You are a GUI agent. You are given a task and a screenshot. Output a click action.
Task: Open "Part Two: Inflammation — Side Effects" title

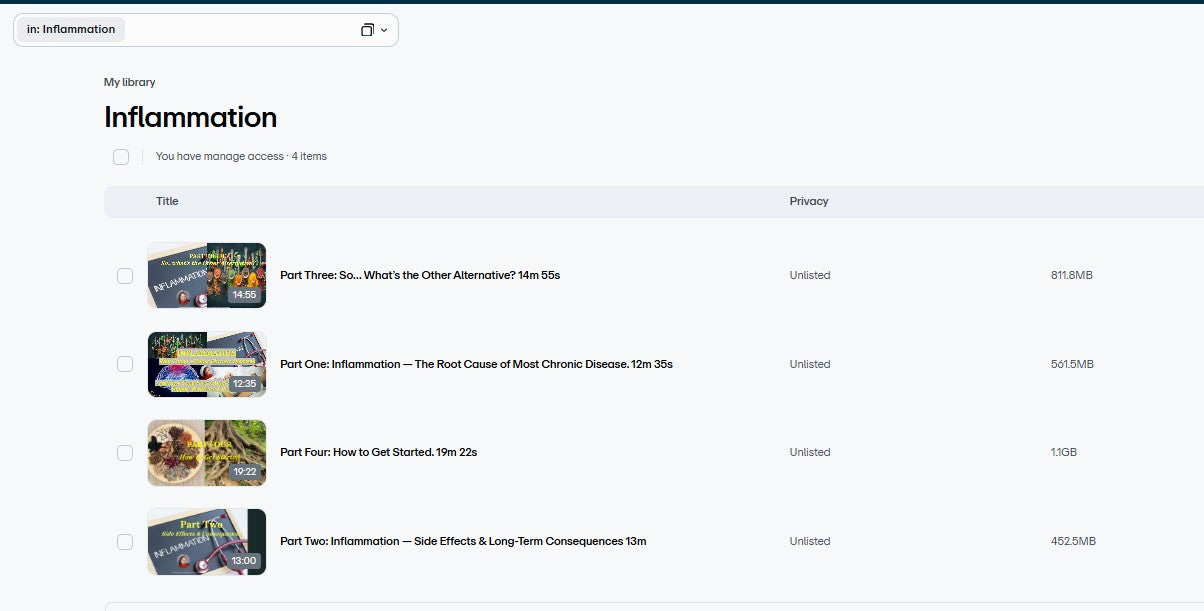(463, 541)
